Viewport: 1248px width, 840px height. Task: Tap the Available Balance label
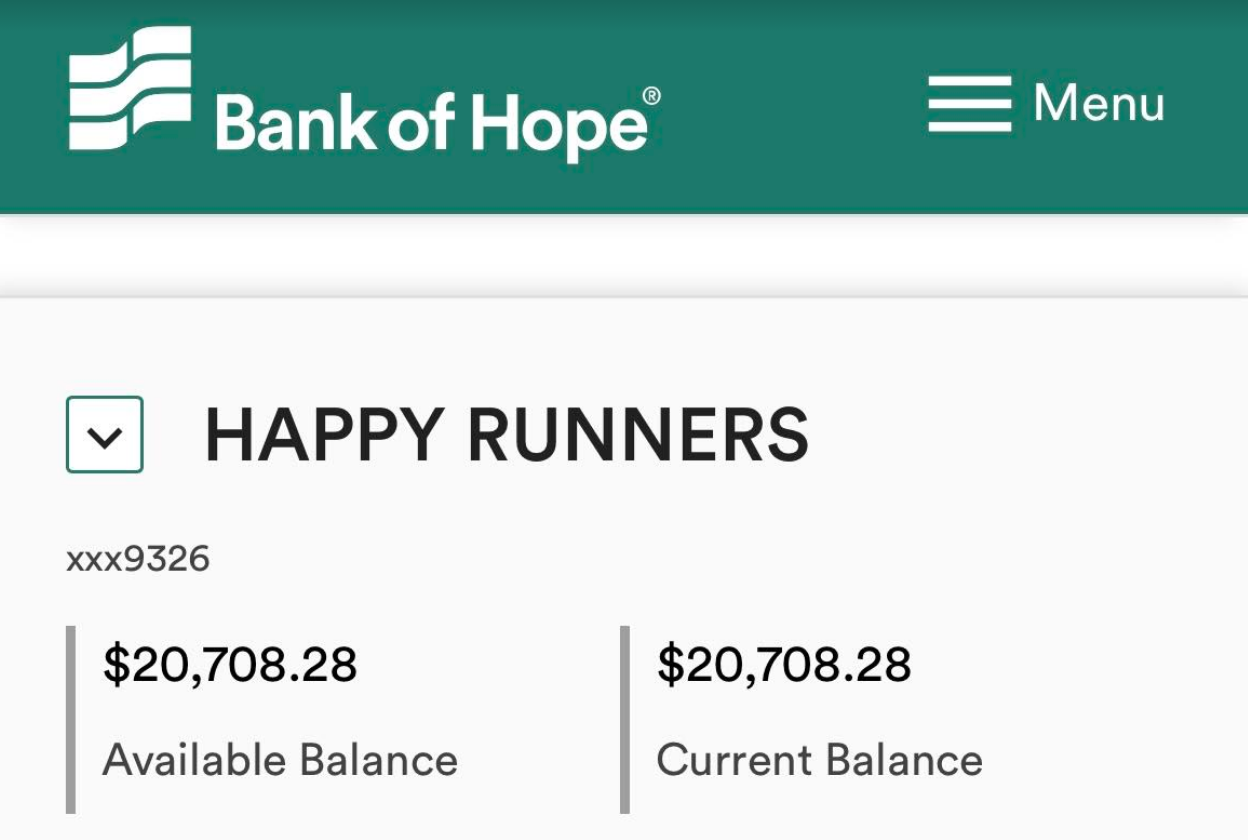(280, 760)
